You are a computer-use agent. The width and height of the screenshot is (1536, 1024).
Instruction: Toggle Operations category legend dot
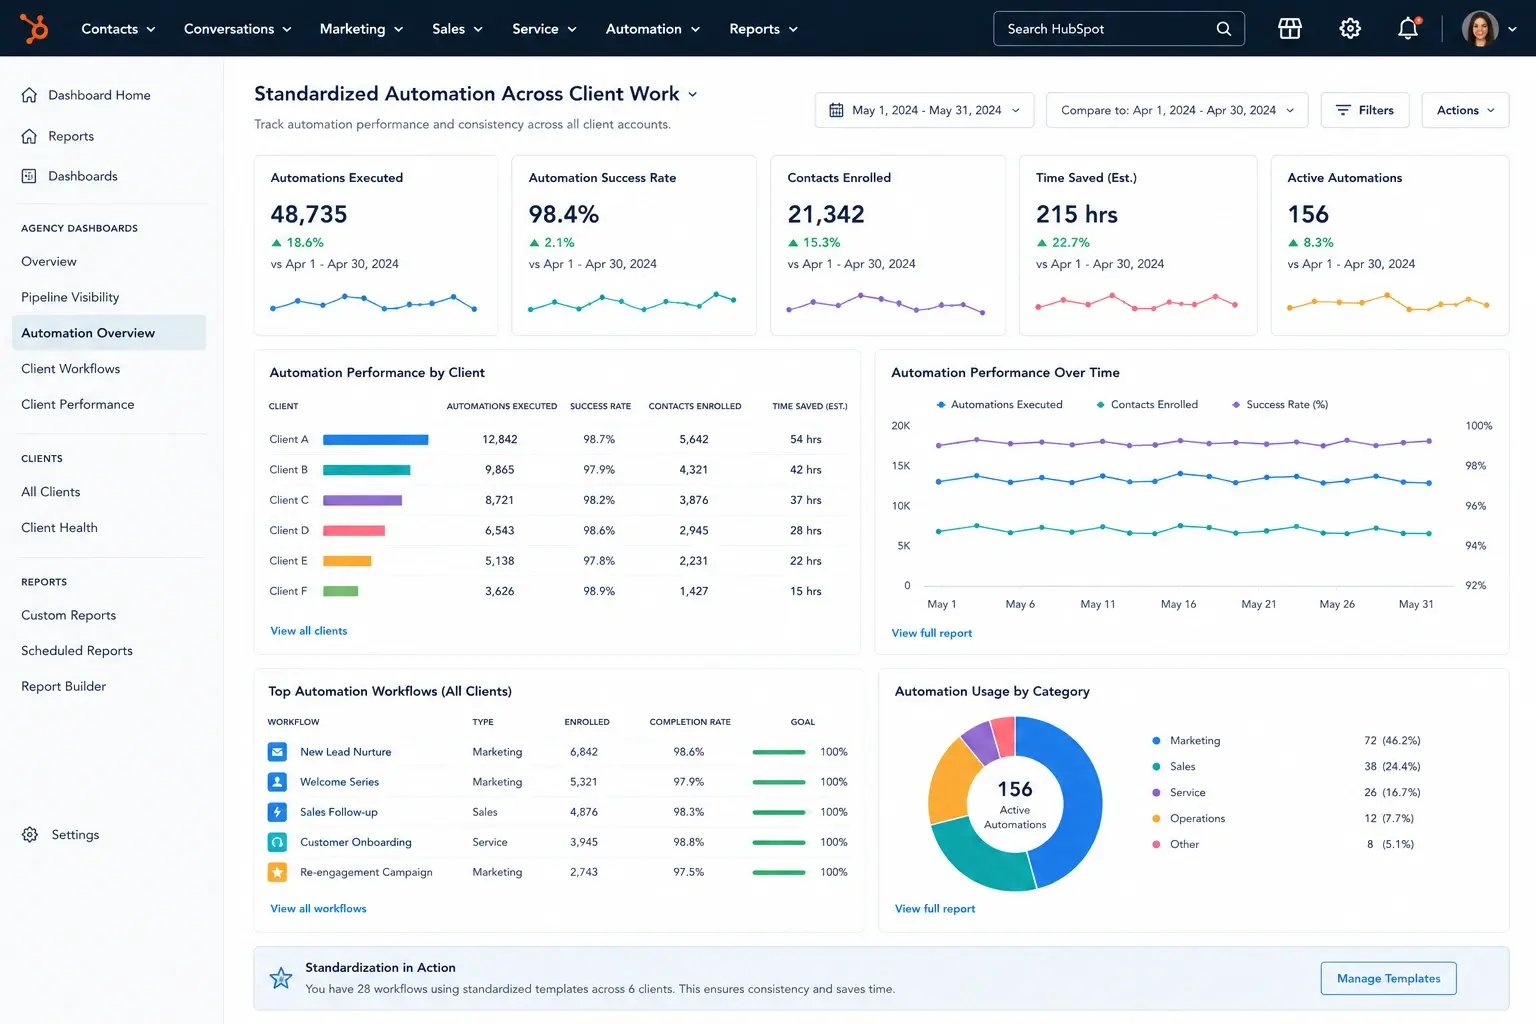[x=1156, y=819]
